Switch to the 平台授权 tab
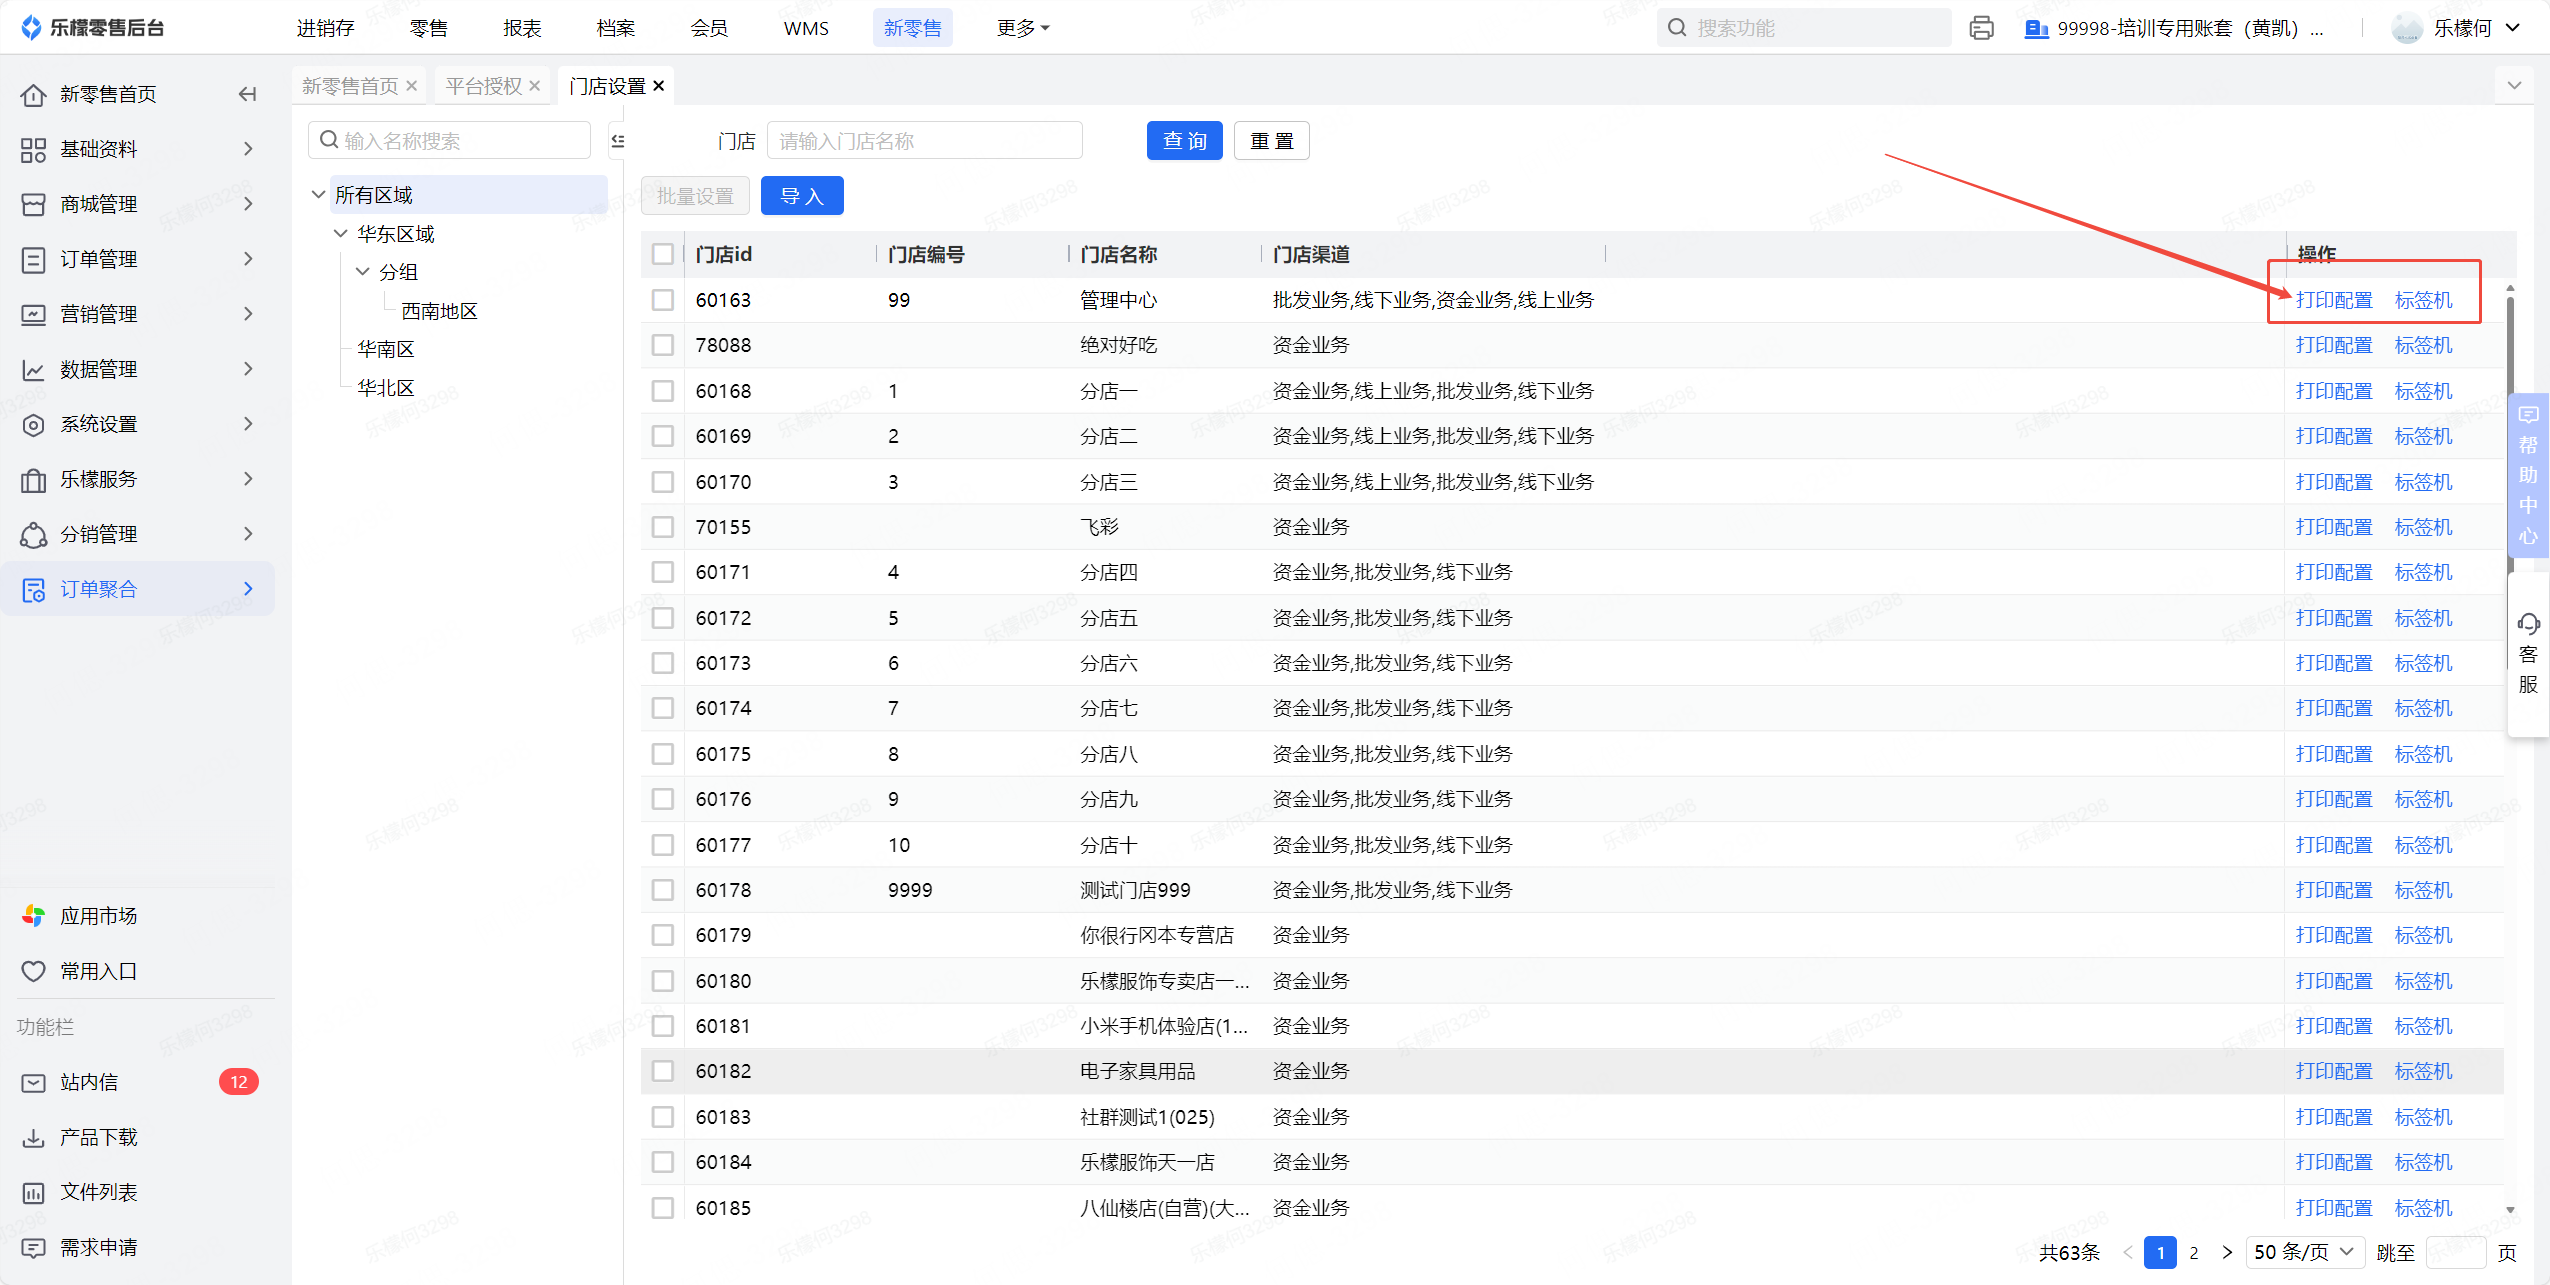Viewport: 2550px width, 1285px height. (x=483, y=86)
